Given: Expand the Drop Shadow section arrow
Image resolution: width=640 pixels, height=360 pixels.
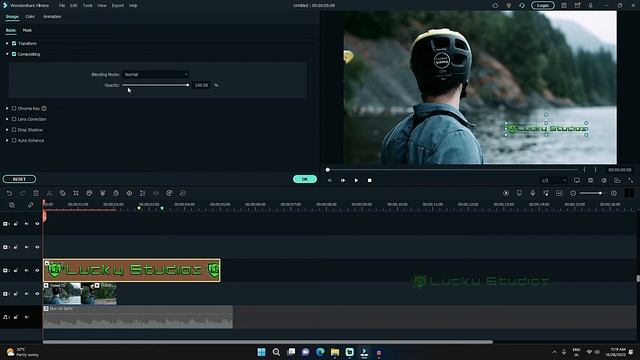Looking at the screenshot, I should (7, 130).
